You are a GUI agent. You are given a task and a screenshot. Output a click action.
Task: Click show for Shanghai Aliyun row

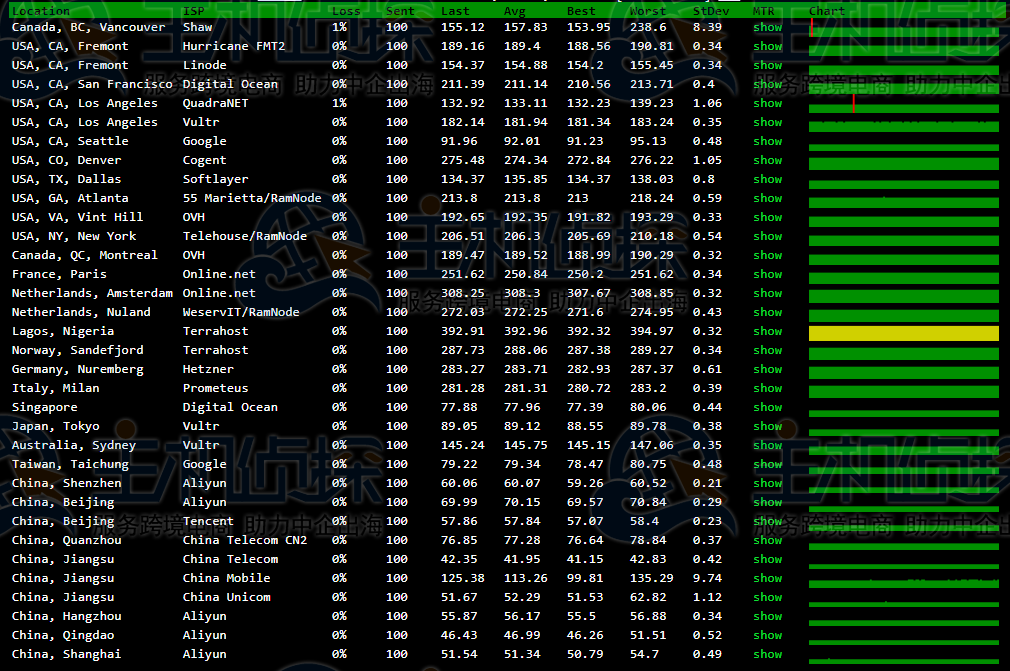[767, 654]
